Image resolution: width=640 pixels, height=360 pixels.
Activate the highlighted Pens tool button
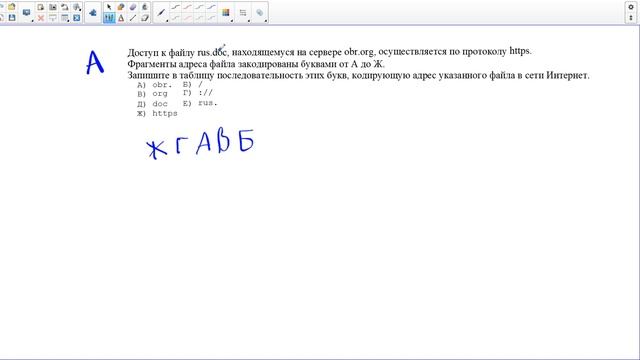click(109, 18)
